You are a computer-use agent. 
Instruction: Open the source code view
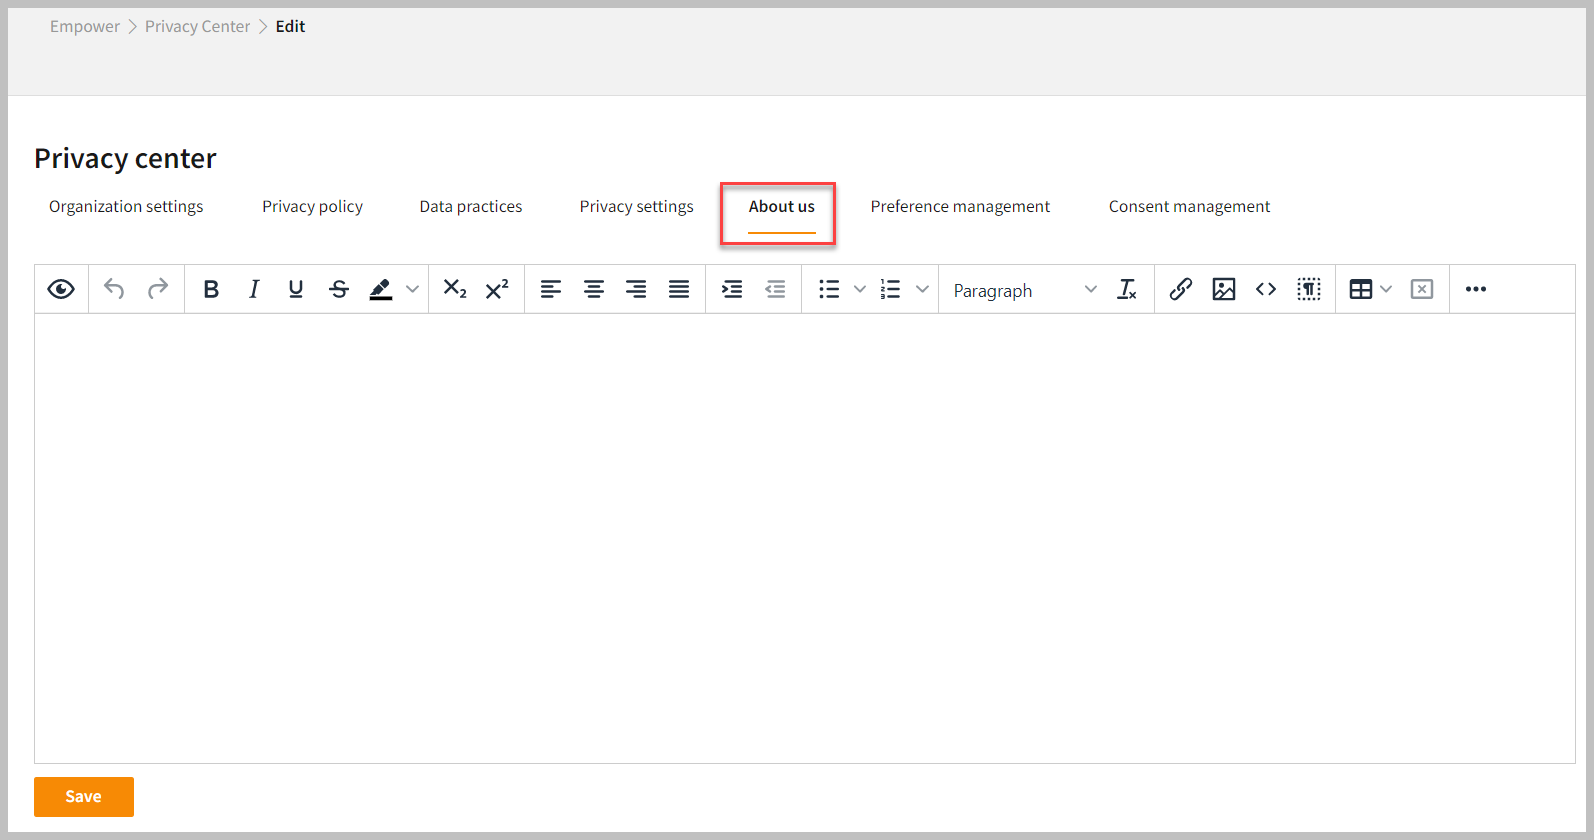(x=1266, y=289)
